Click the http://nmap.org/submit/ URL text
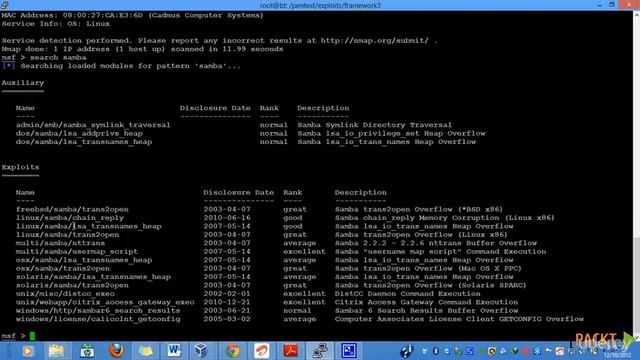This screenshot has height=360, width=640. 375,40
